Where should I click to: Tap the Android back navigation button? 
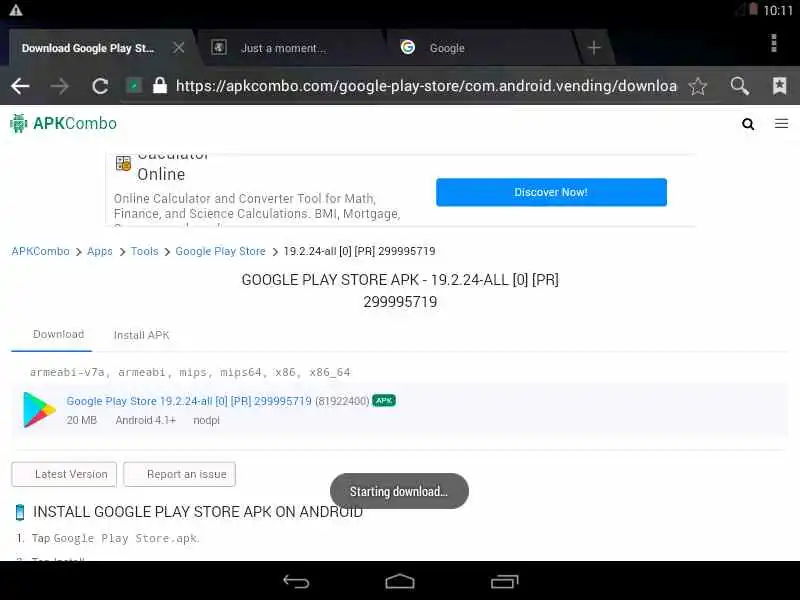296,581
